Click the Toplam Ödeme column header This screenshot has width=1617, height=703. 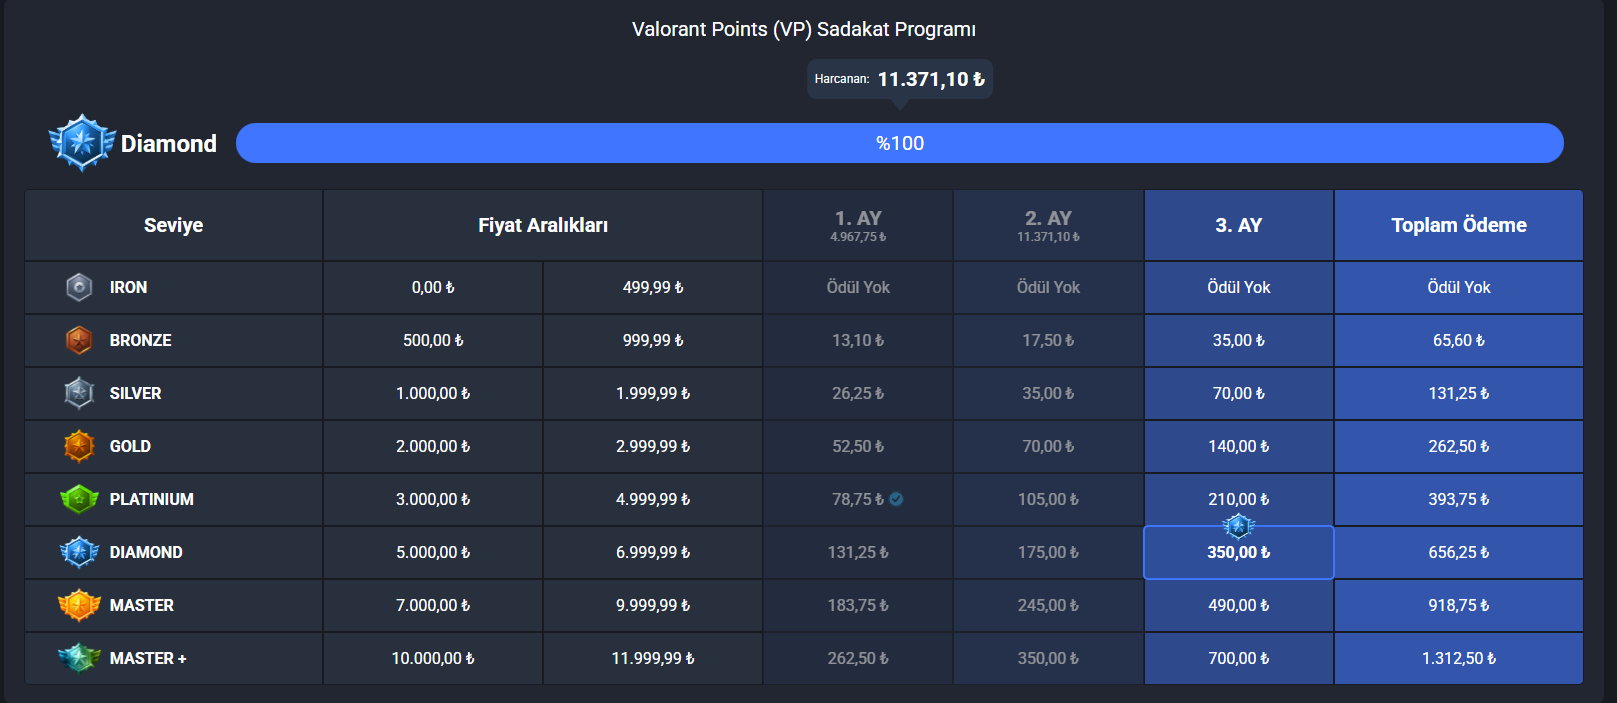point(1459,225)
